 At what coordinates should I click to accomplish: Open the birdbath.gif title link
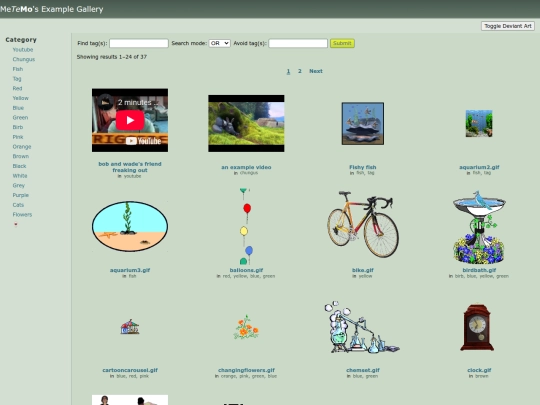click(x=479, y=270)
